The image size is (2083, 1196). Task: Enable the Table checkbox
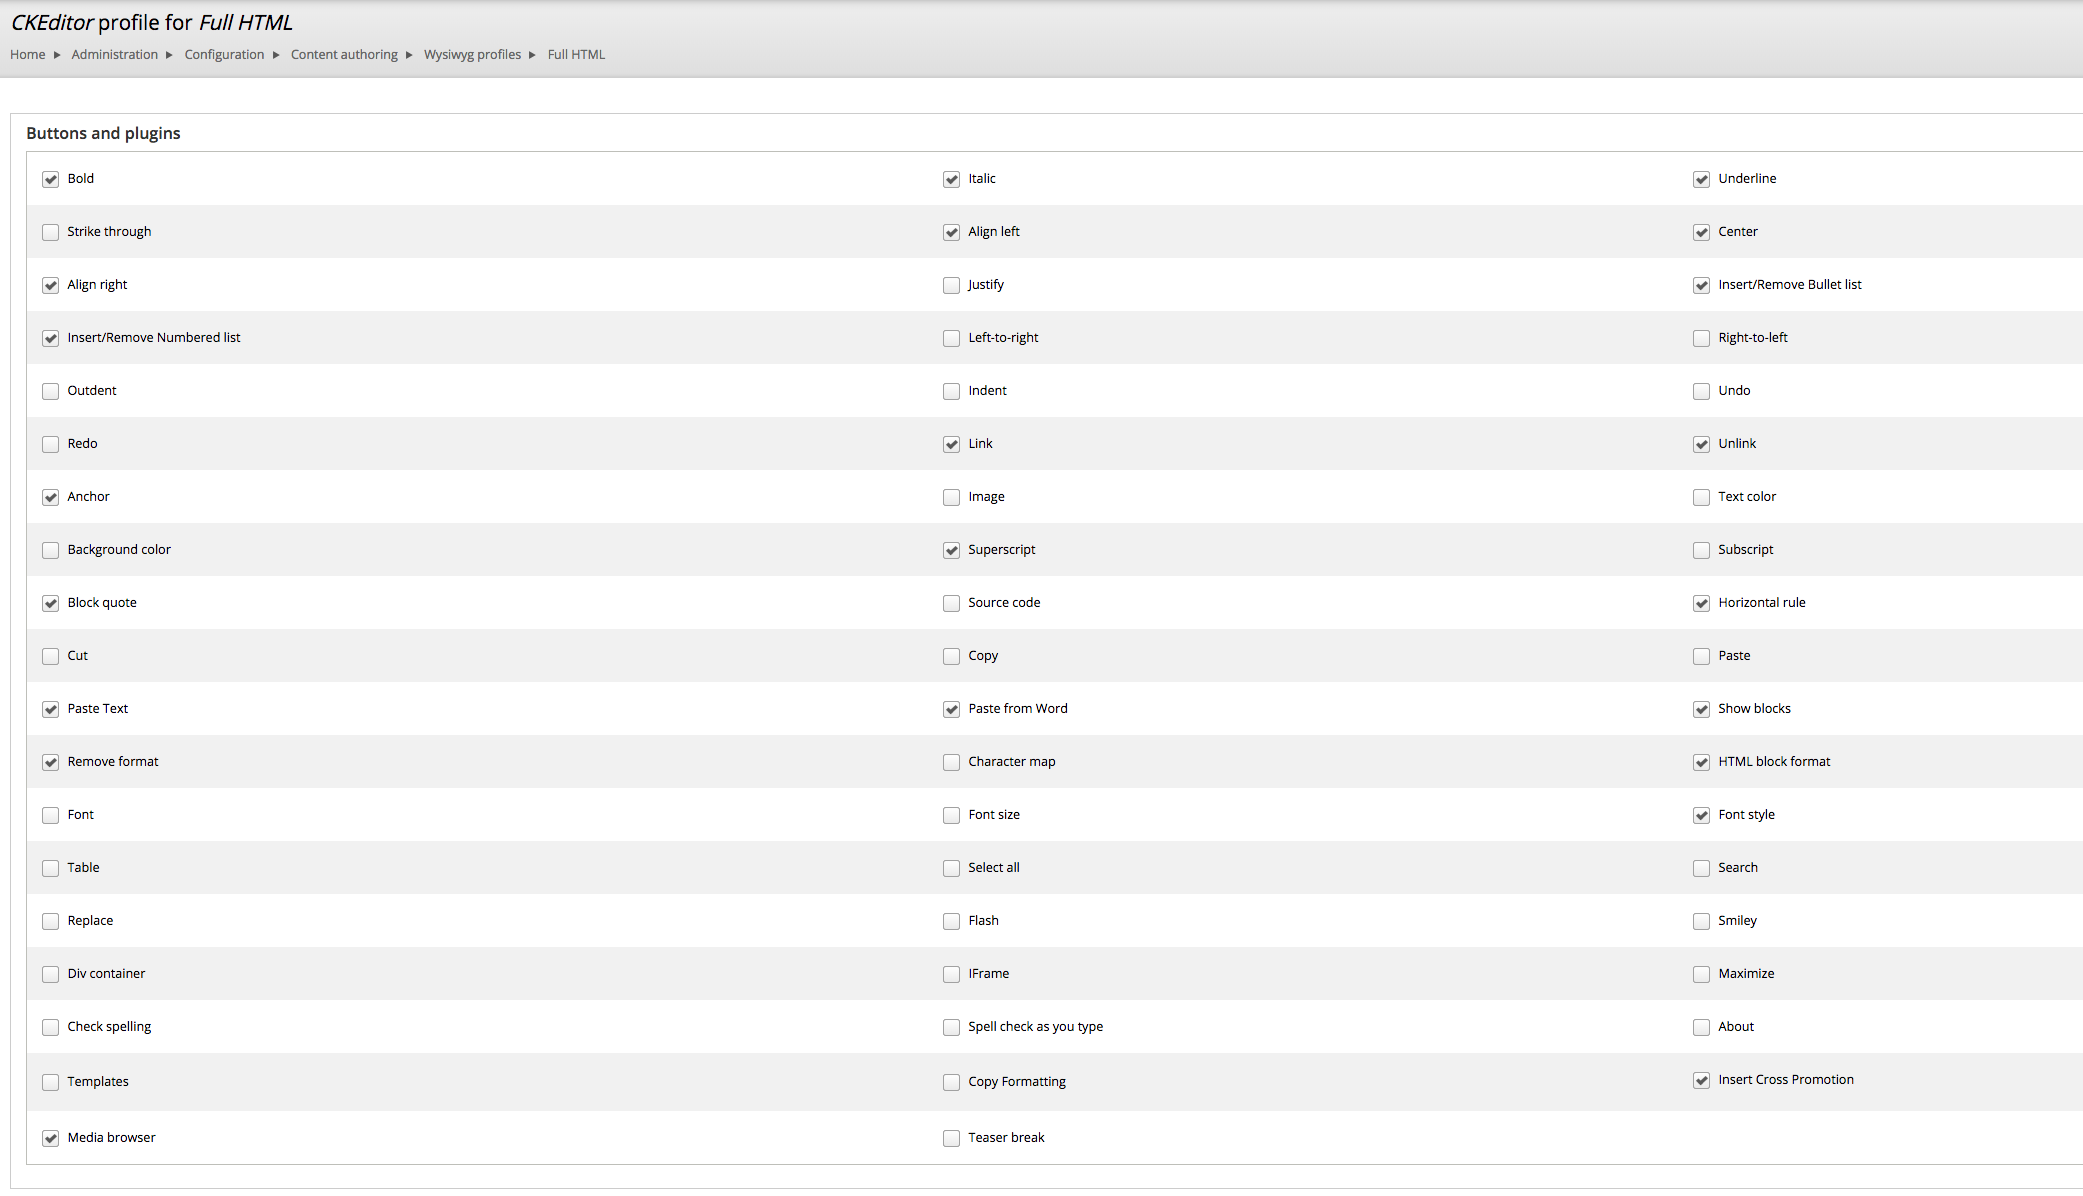(50, 868)
